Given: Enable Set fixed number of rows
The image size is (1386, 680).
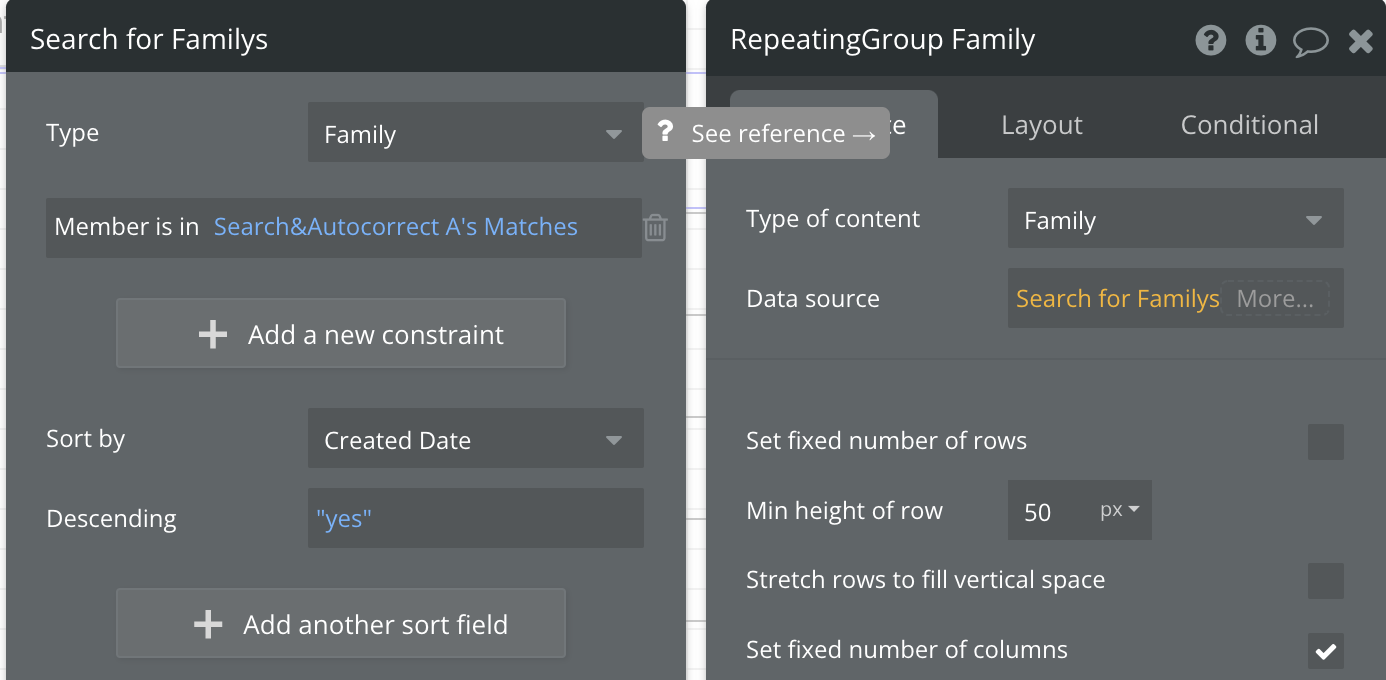Looking at the screenshot, I should [x=1325, y=441].
